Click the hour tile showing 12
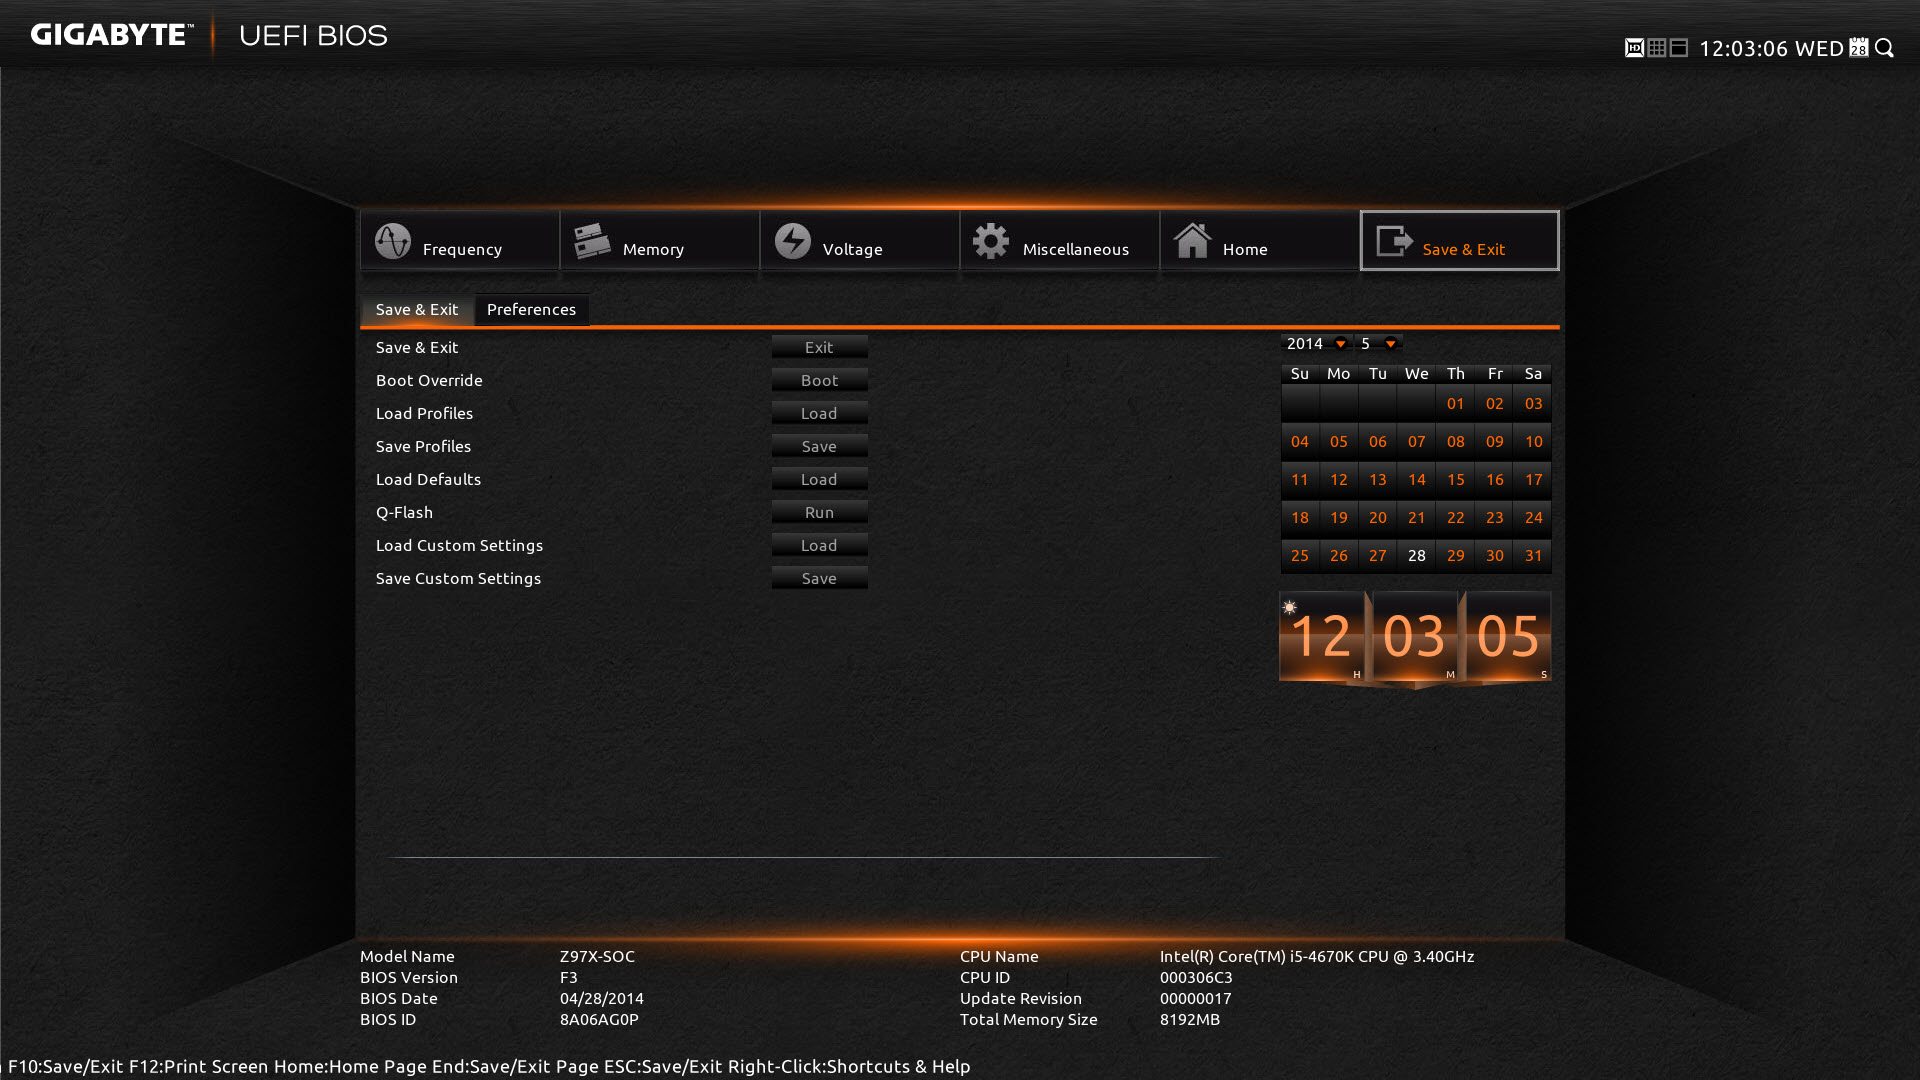The height and width of the screenshot is (1080, 1920). [x=1322, y=636]
